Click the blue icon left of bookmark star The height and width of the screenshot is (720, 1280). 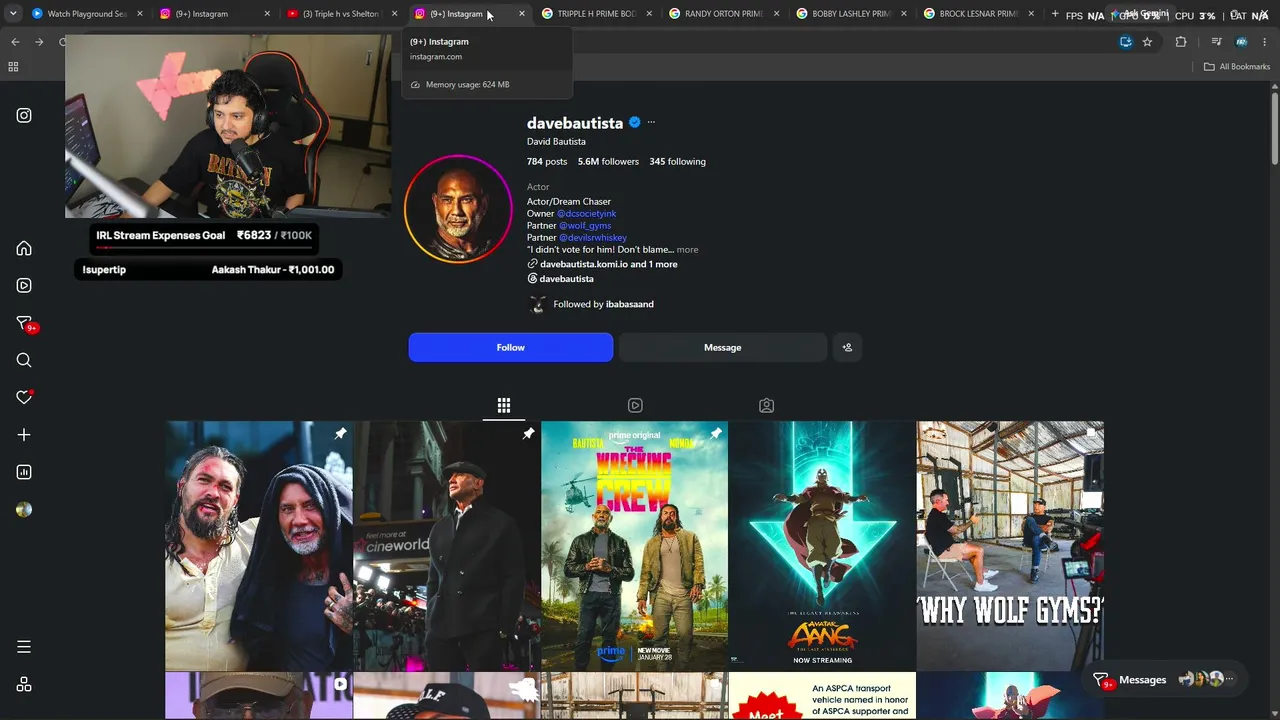pos(1126,42)
